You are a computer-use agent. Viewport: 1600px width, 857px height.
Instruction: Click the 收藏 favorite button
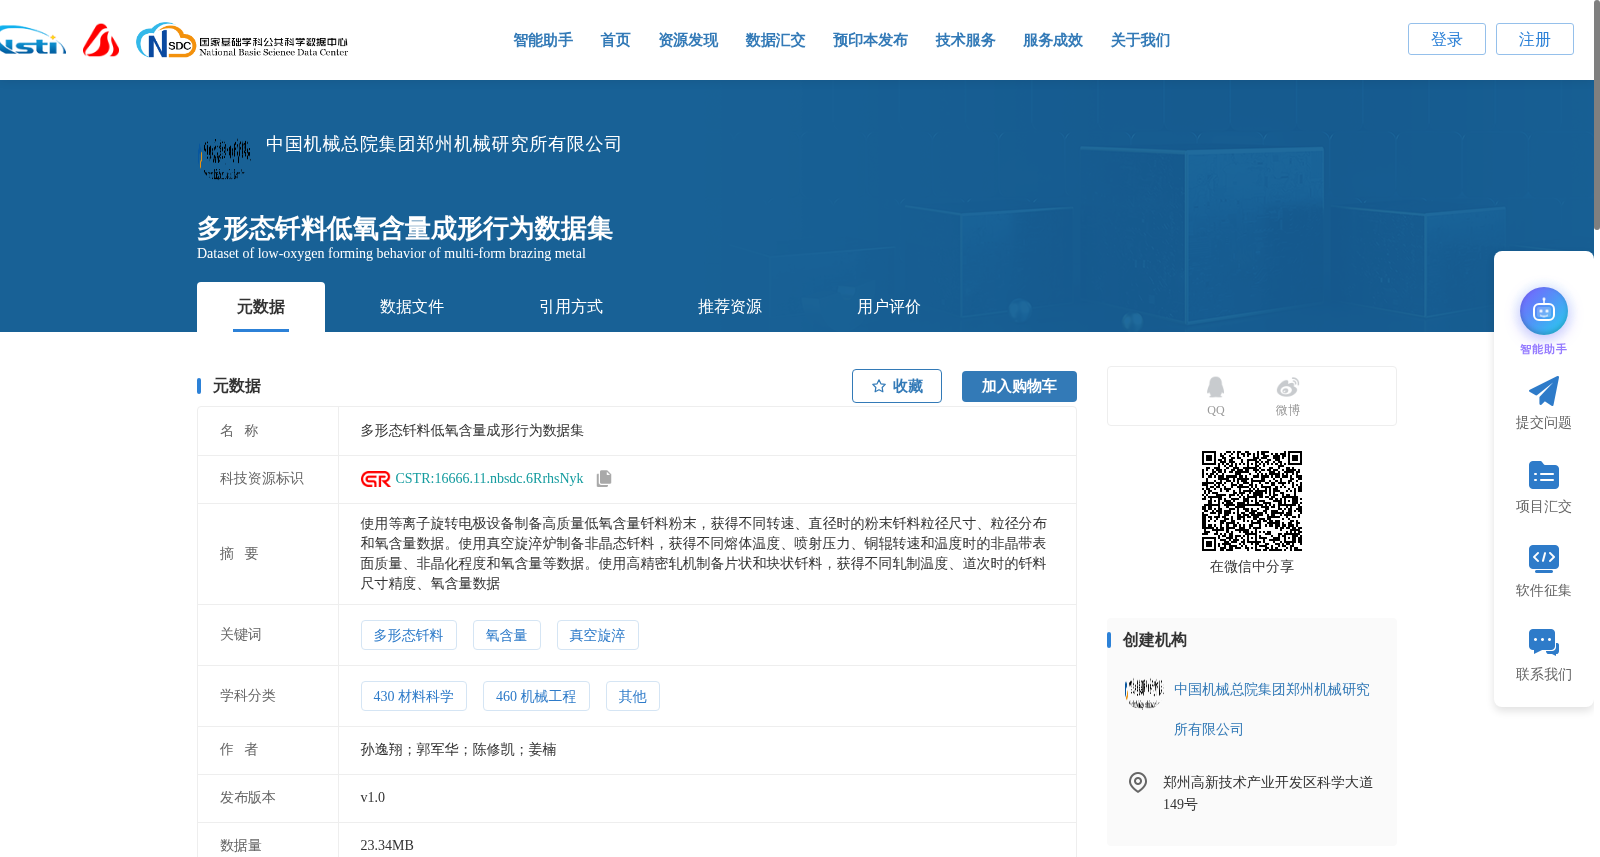(897, 386)
